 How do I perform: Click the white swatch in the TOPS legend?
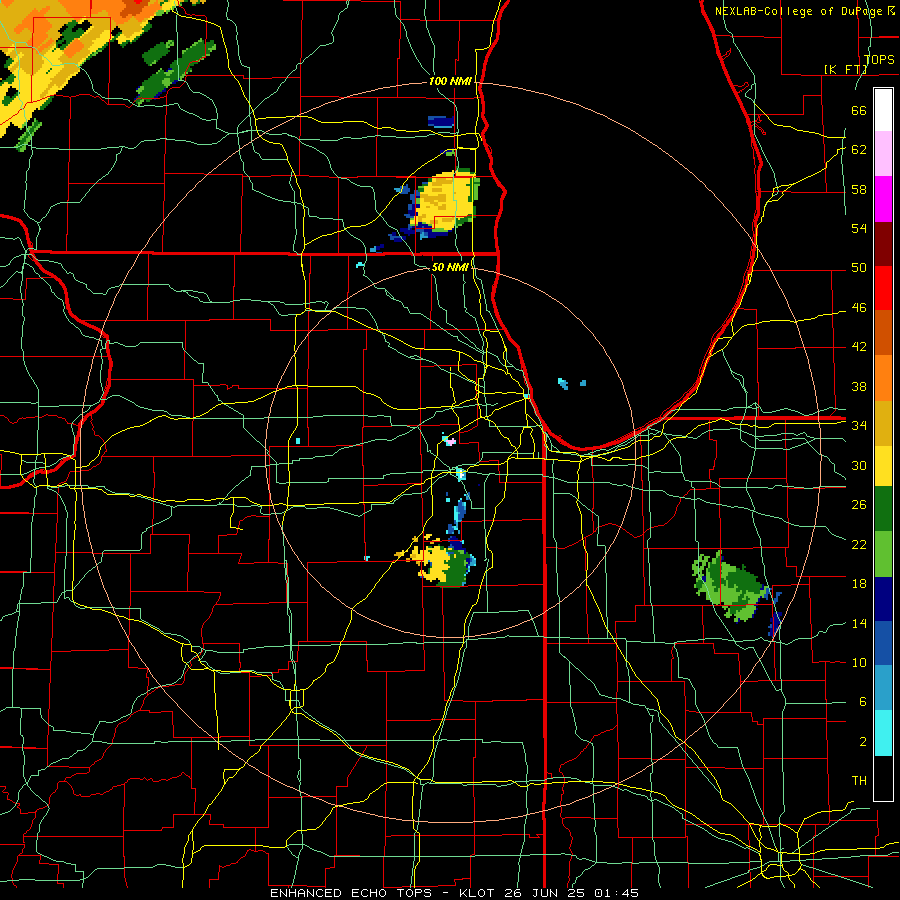[x=883, y=110]
